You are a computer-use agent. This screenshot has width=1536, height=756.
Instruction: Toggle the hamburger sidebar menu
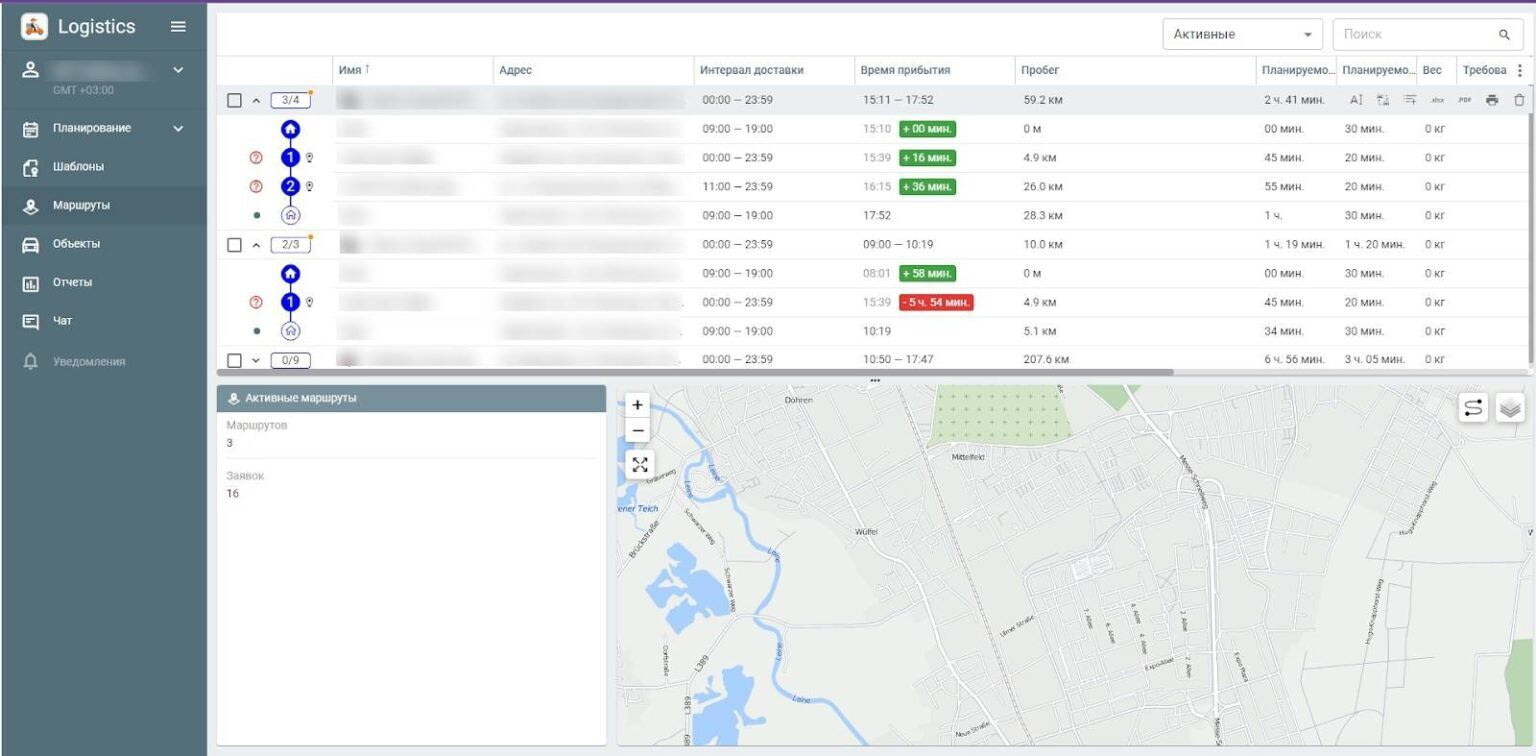tap(178, 27)
